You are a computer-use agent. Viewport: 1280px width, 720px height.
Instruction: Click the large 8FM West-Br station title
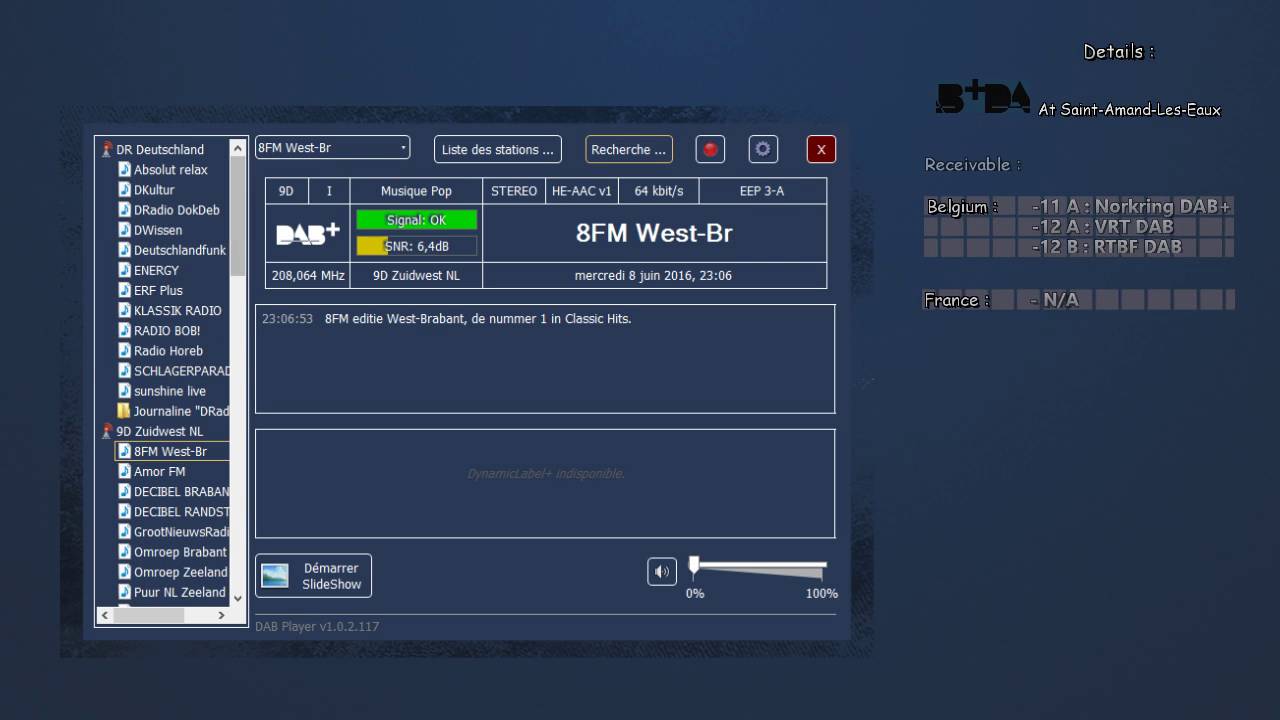(x=654, y=233)
